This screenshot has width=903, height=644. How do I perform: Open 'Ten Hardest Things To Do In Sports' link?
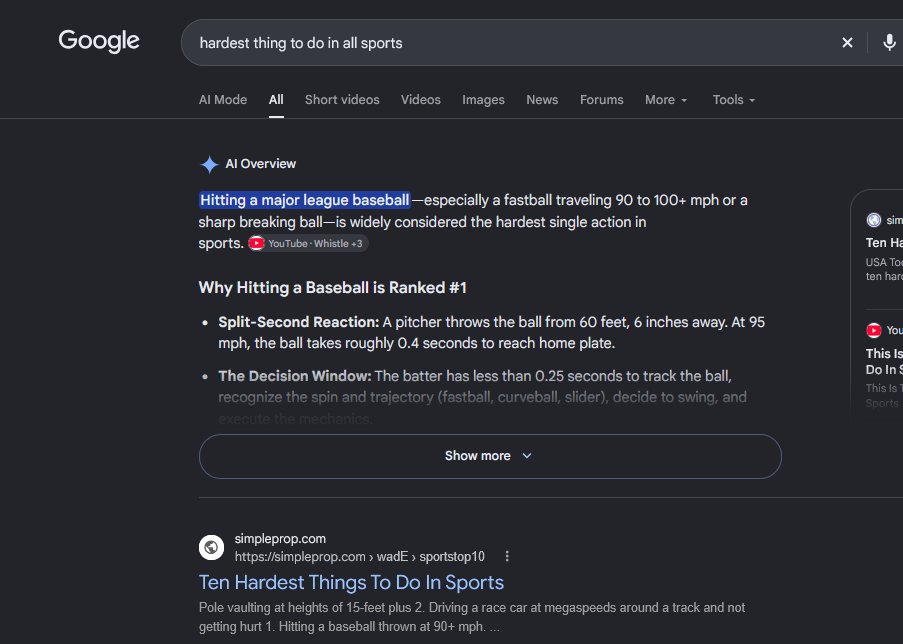tap(351, 582)
